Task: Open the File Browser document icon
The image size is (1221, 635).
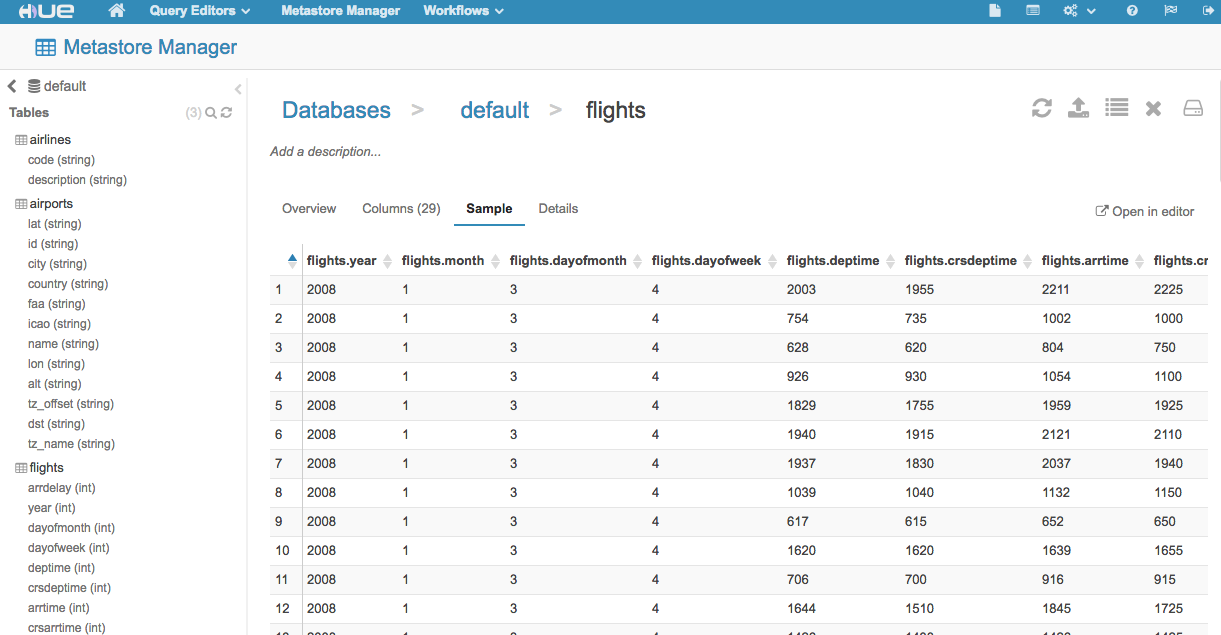Action: point(994,11)
